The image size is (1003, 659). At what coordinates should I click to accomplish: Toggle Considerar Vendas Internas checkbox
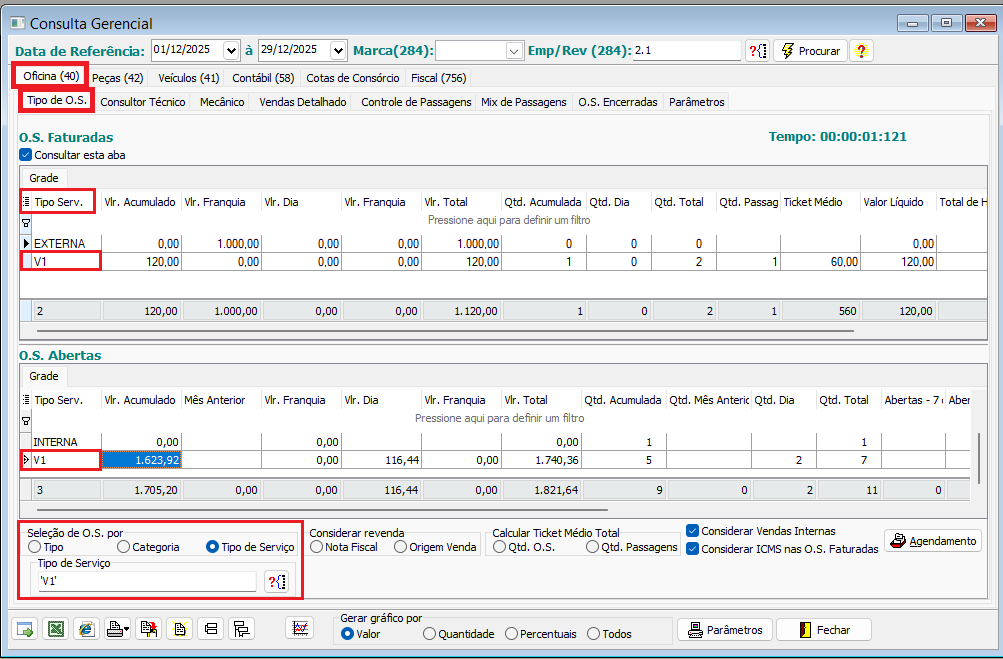coord(693,531)
